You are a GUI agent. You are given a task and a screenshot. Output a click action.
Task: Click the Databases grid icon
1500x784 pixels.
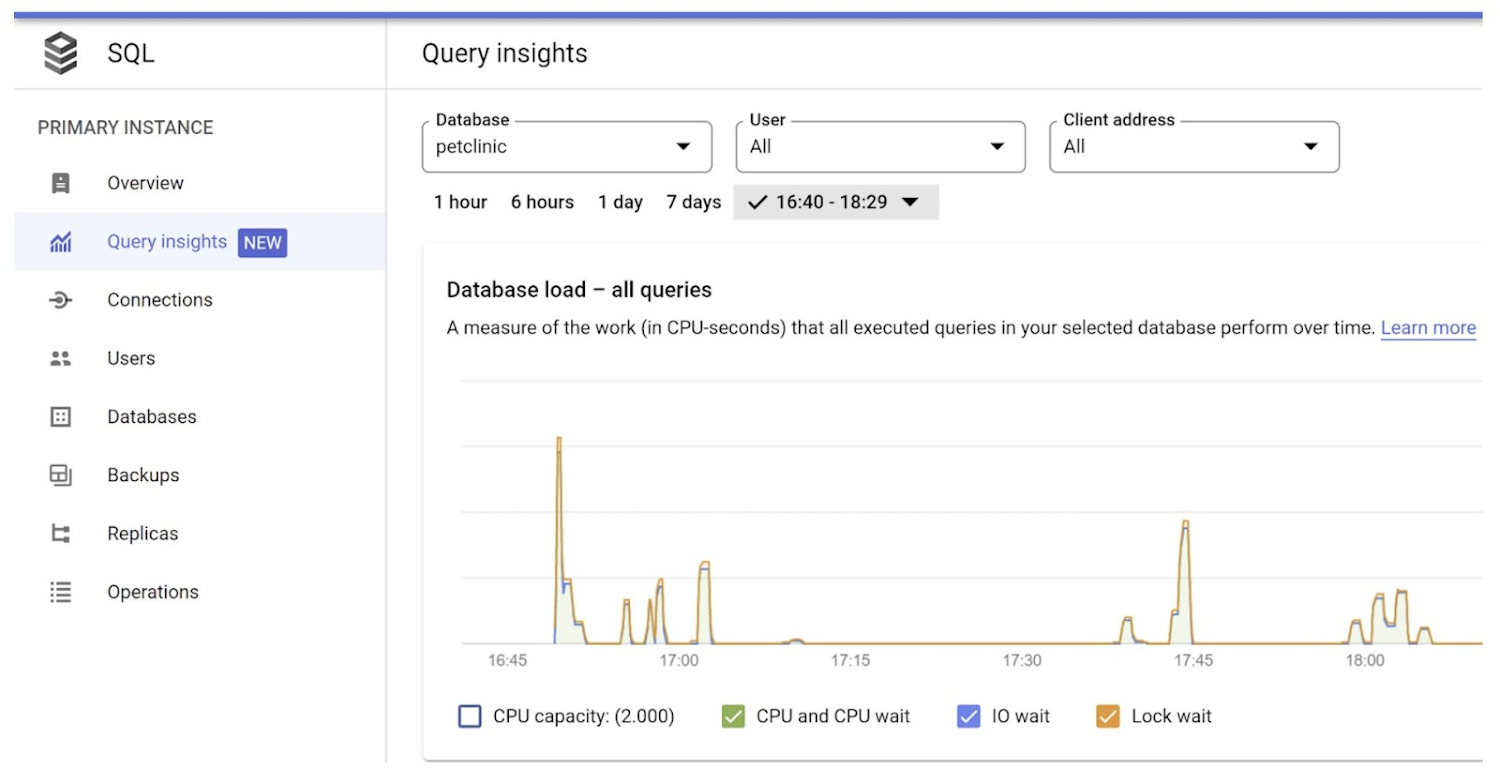pos(61,417)
